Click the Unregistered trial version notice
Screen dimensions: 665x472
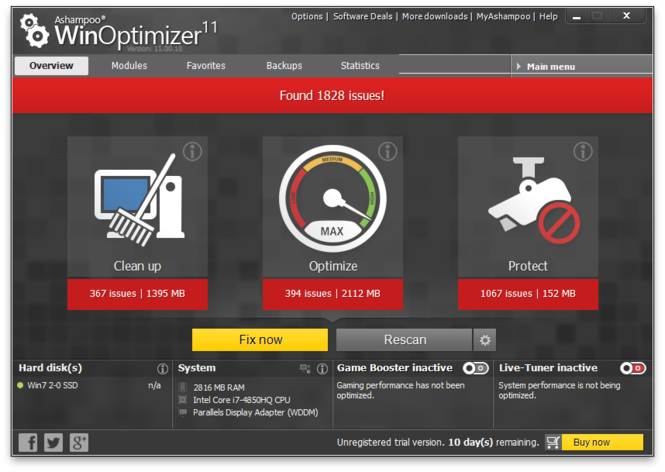(x=438, y=442)
